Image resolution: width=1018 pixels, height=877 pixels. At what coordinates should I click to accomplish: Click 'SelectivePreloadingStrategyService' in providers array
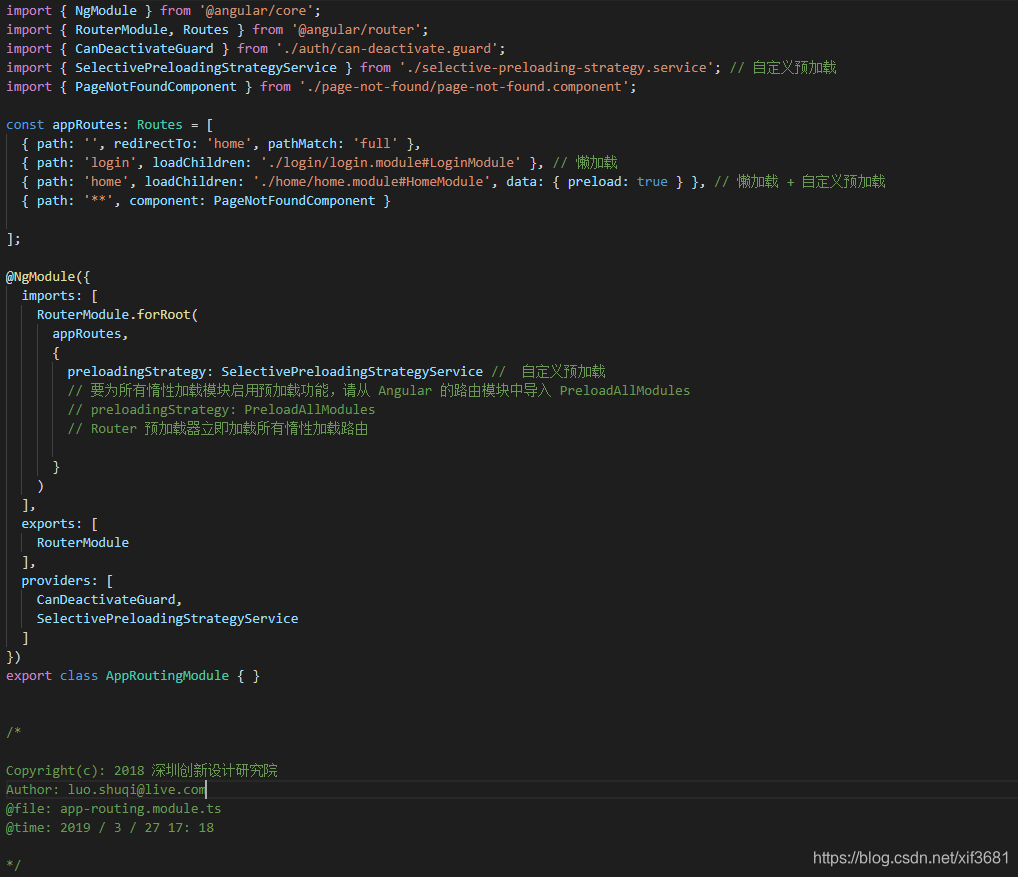click(168, 619)
